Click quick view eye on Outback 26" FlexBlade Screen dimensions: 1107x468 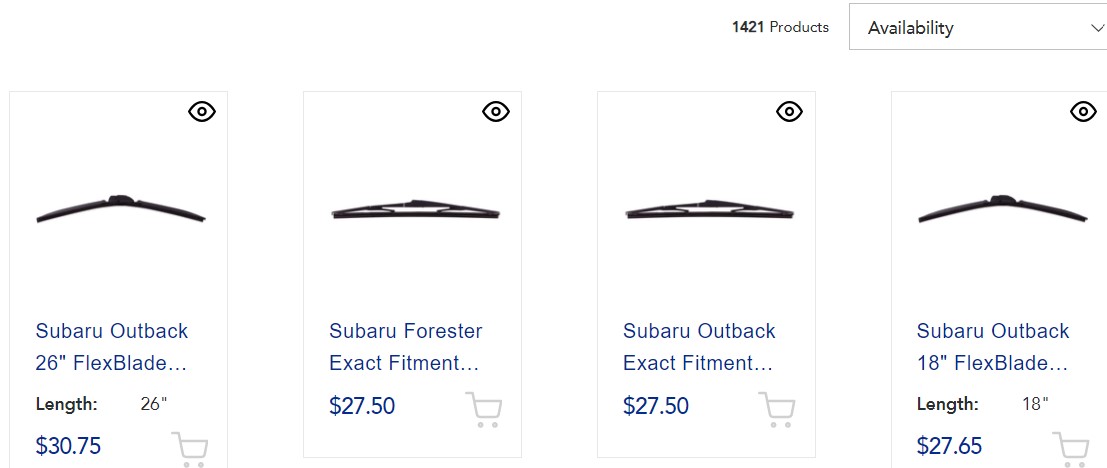[202, 112]
